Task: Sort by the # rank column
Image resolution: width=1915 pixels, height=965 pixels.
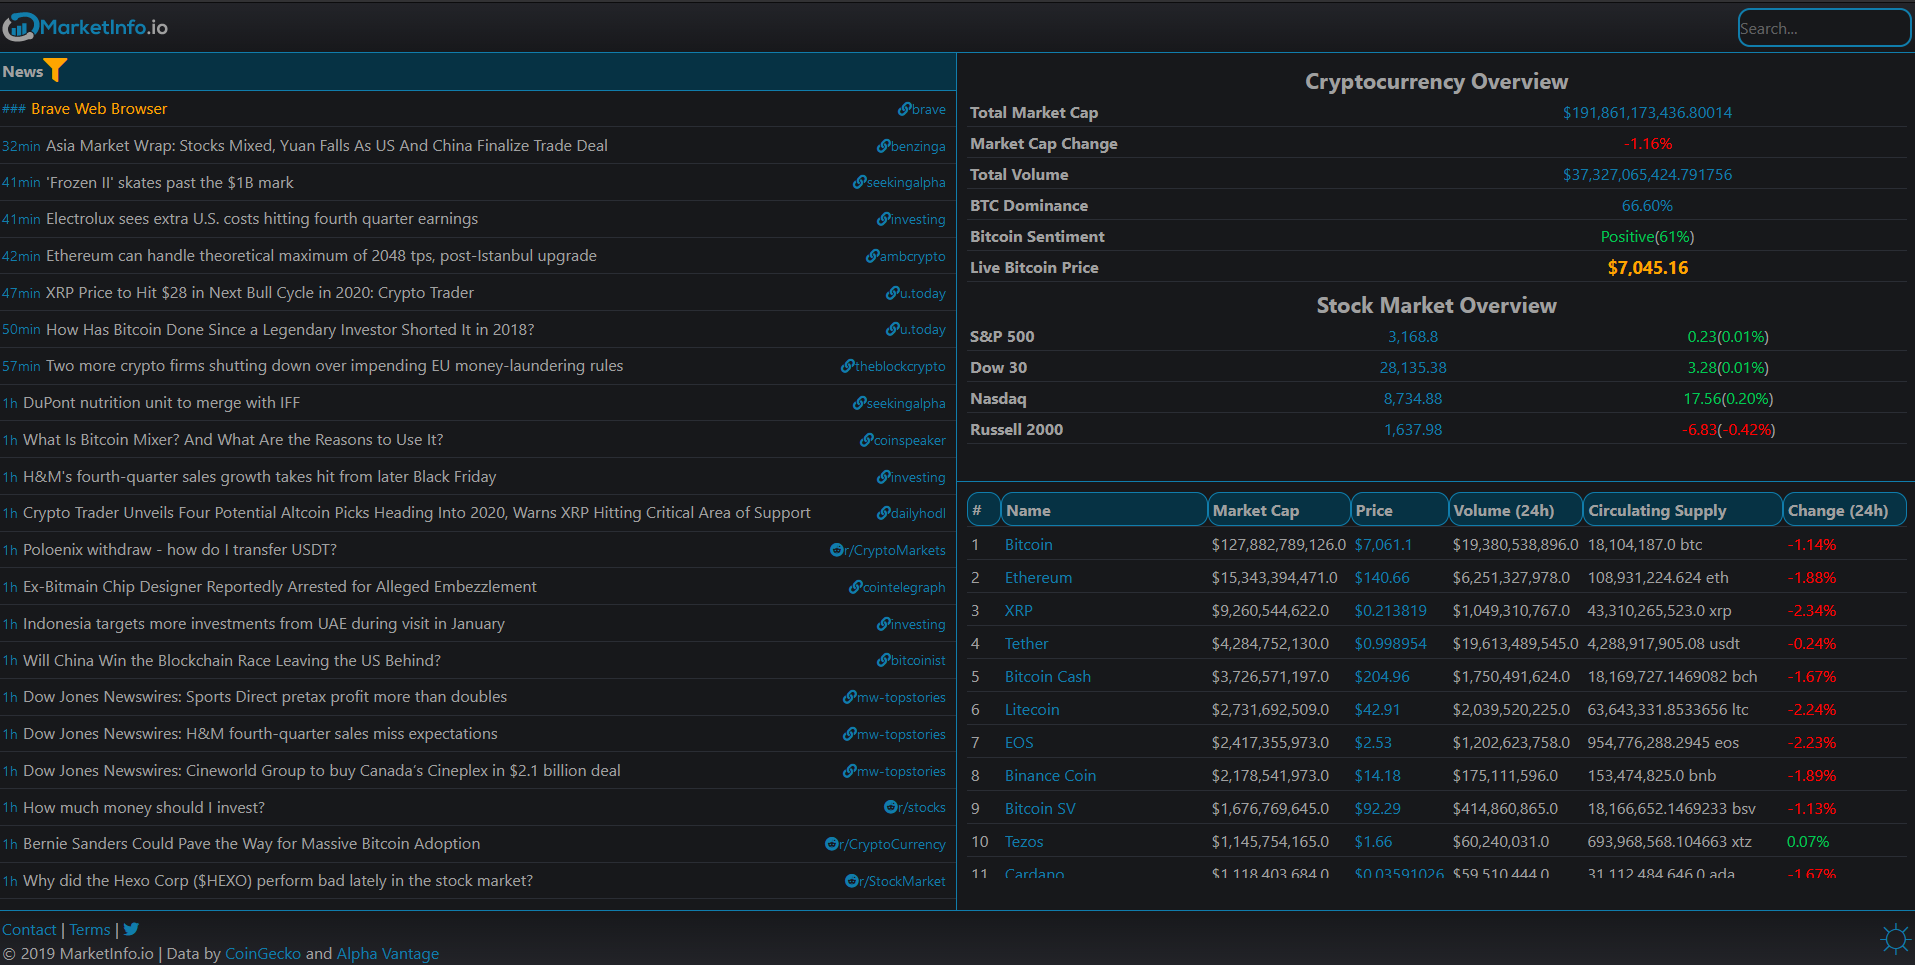Action: point(984,510)
